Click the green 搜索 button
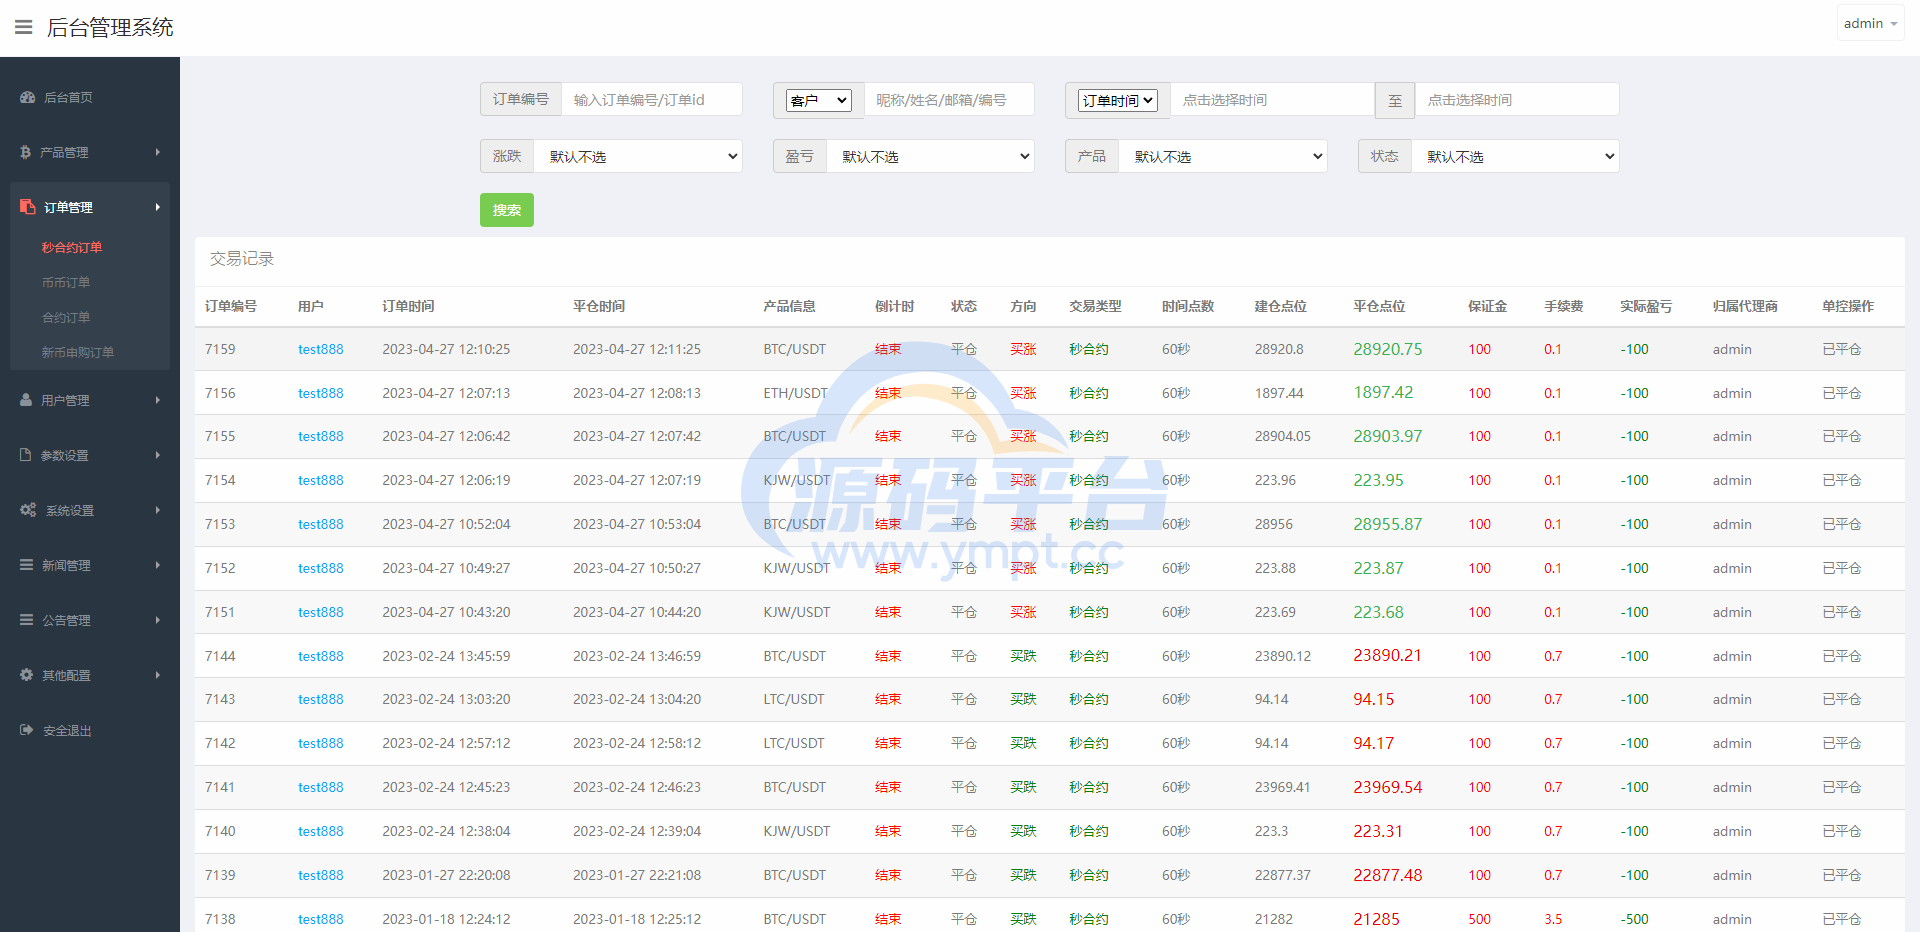1920x932 pixels. (x=507, y=210)
